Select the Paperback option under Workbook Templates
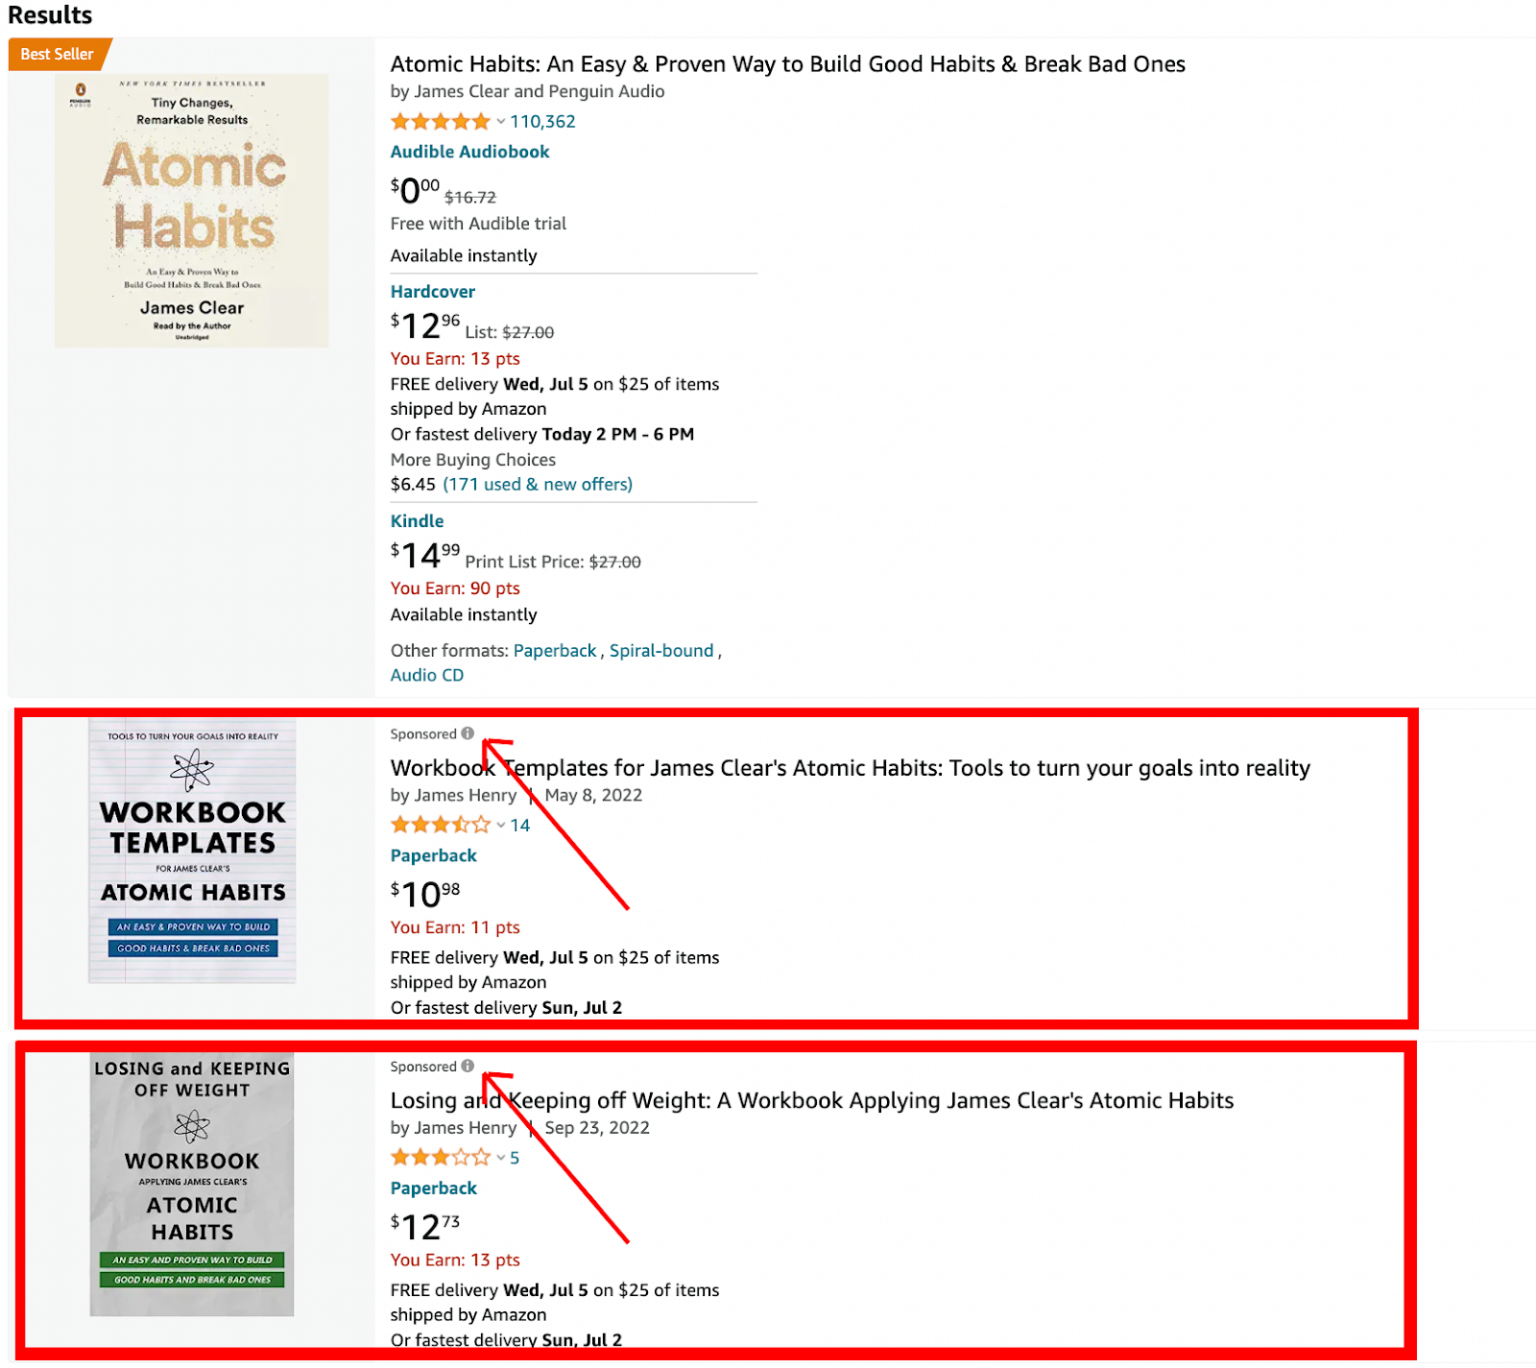Viewport: 1536px width, 1368px height. [433, 855]
